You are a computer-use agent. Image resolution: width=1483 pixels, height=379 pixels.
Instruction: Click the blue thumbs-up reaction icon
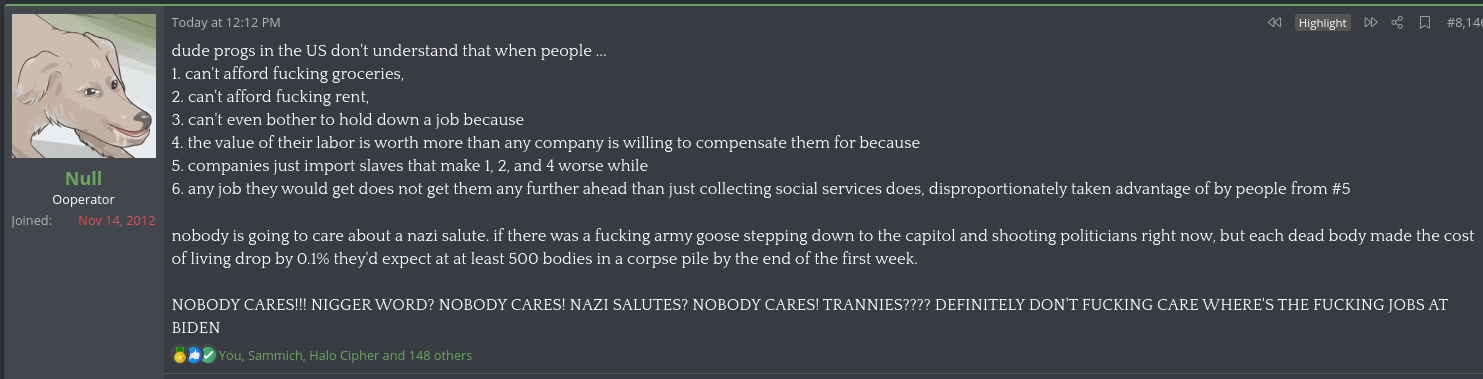194,355
